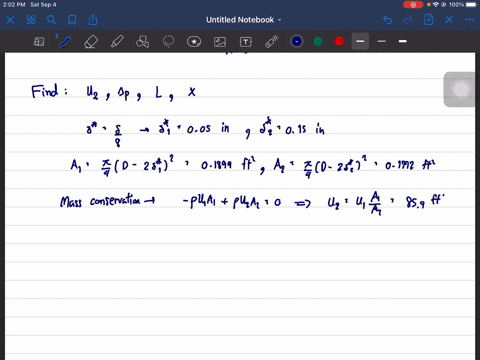
Task: Open the page thumbnails grid view
Action: click(x=31, y=20)
